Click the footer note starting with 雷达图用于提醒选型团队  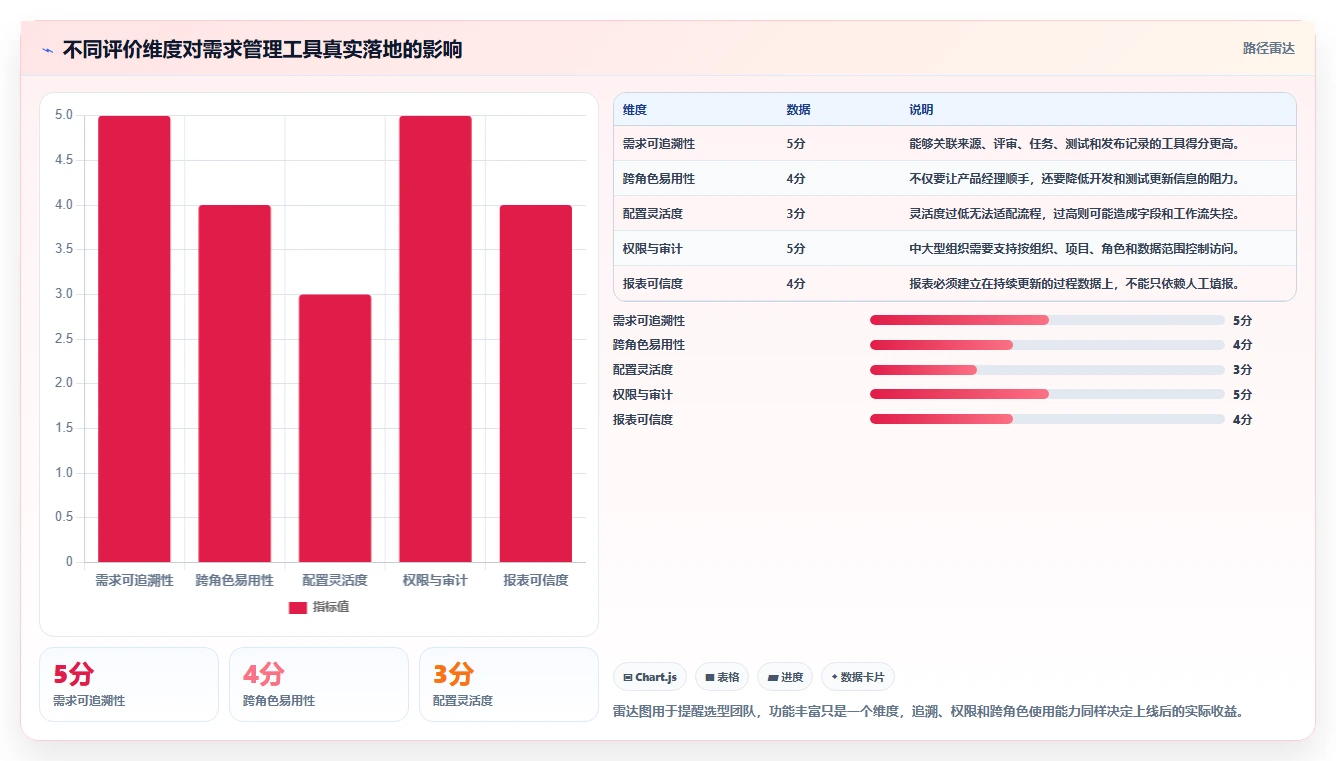tap(928, 712)
